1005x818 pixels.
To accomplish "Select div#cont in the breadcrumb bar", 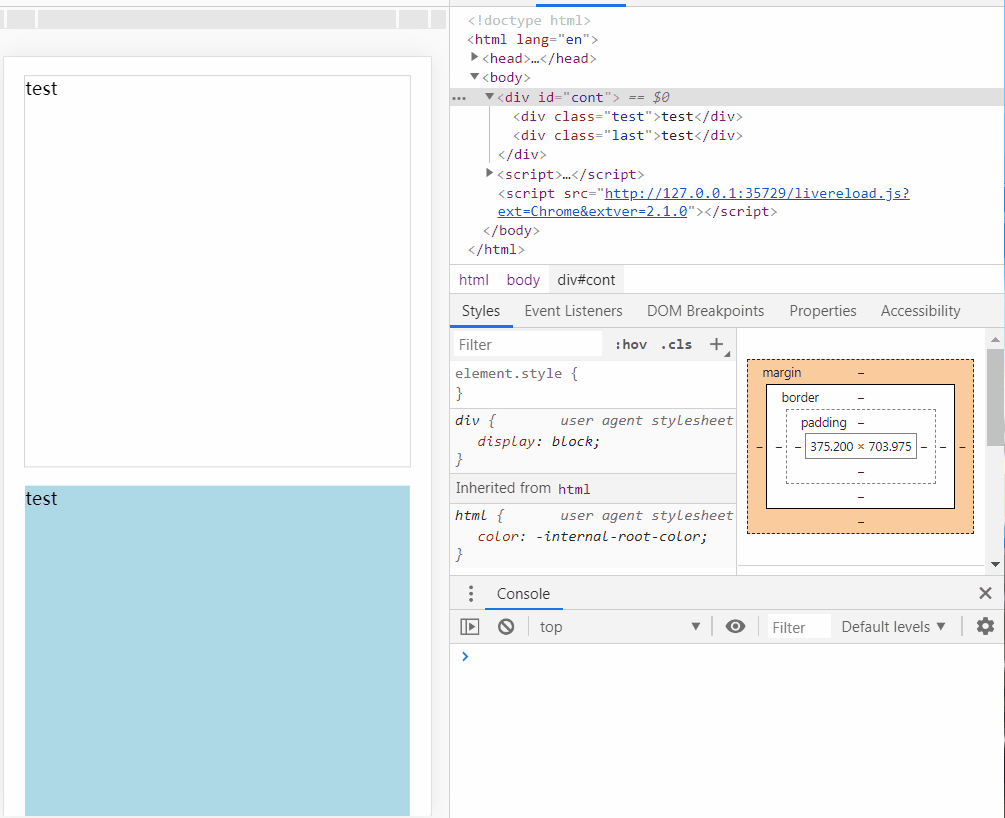I will click(x=586, y=280).
